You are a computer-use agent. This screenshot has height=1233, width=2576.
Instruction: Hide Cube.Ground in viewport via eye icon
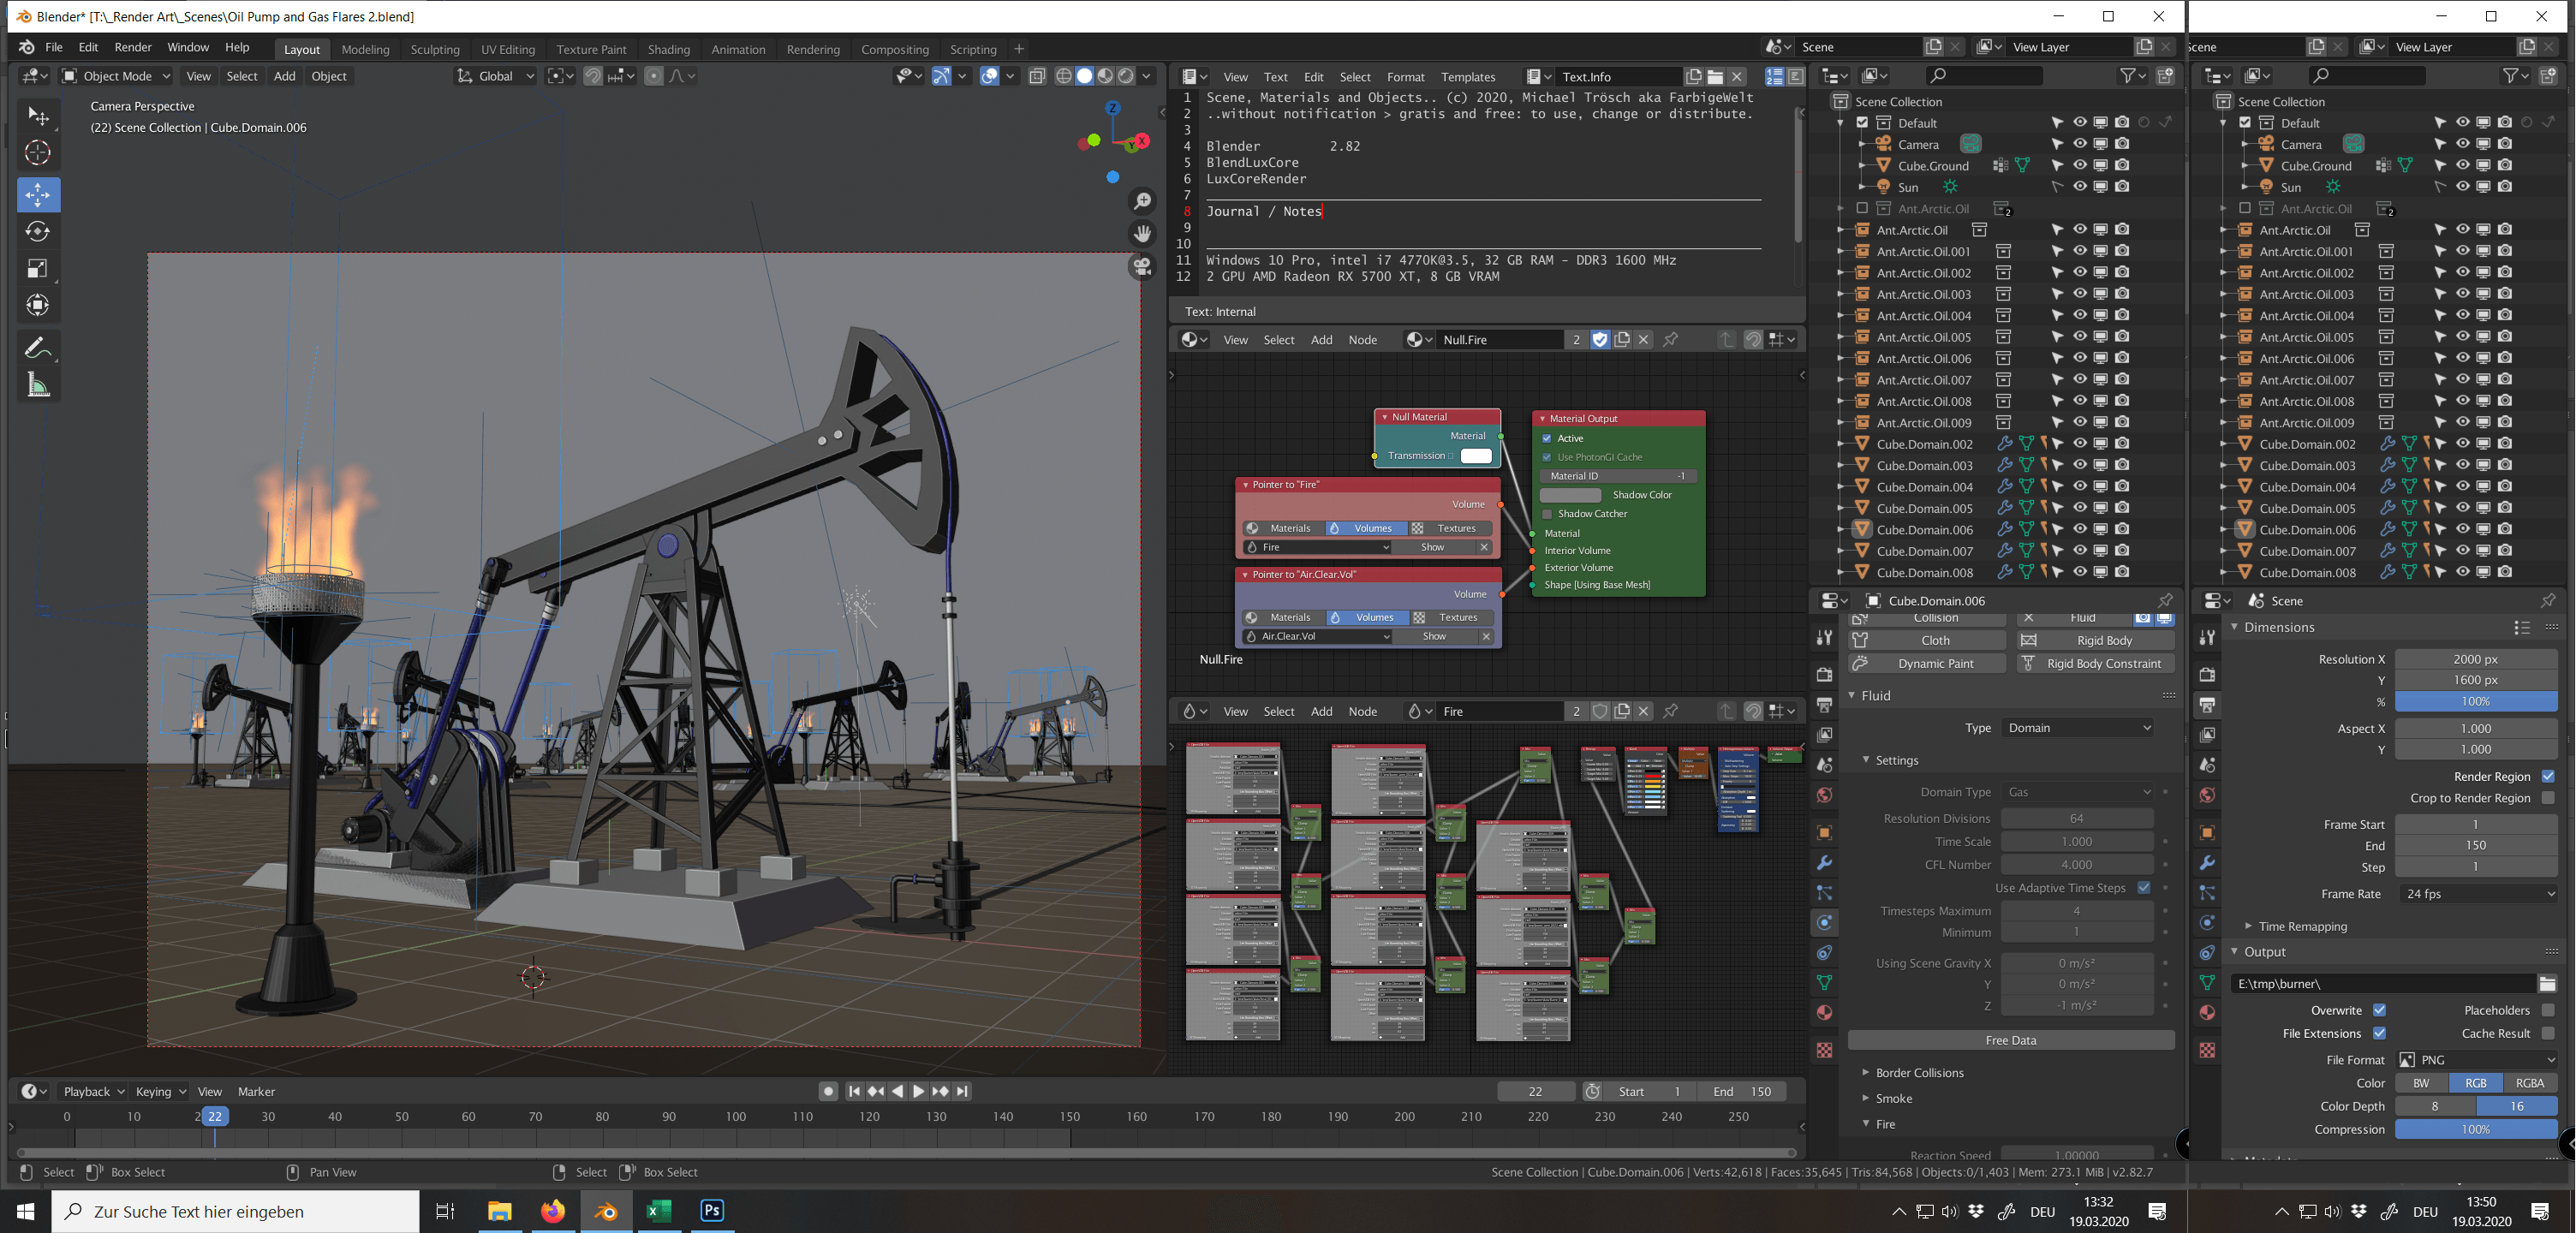[2080, 165]
